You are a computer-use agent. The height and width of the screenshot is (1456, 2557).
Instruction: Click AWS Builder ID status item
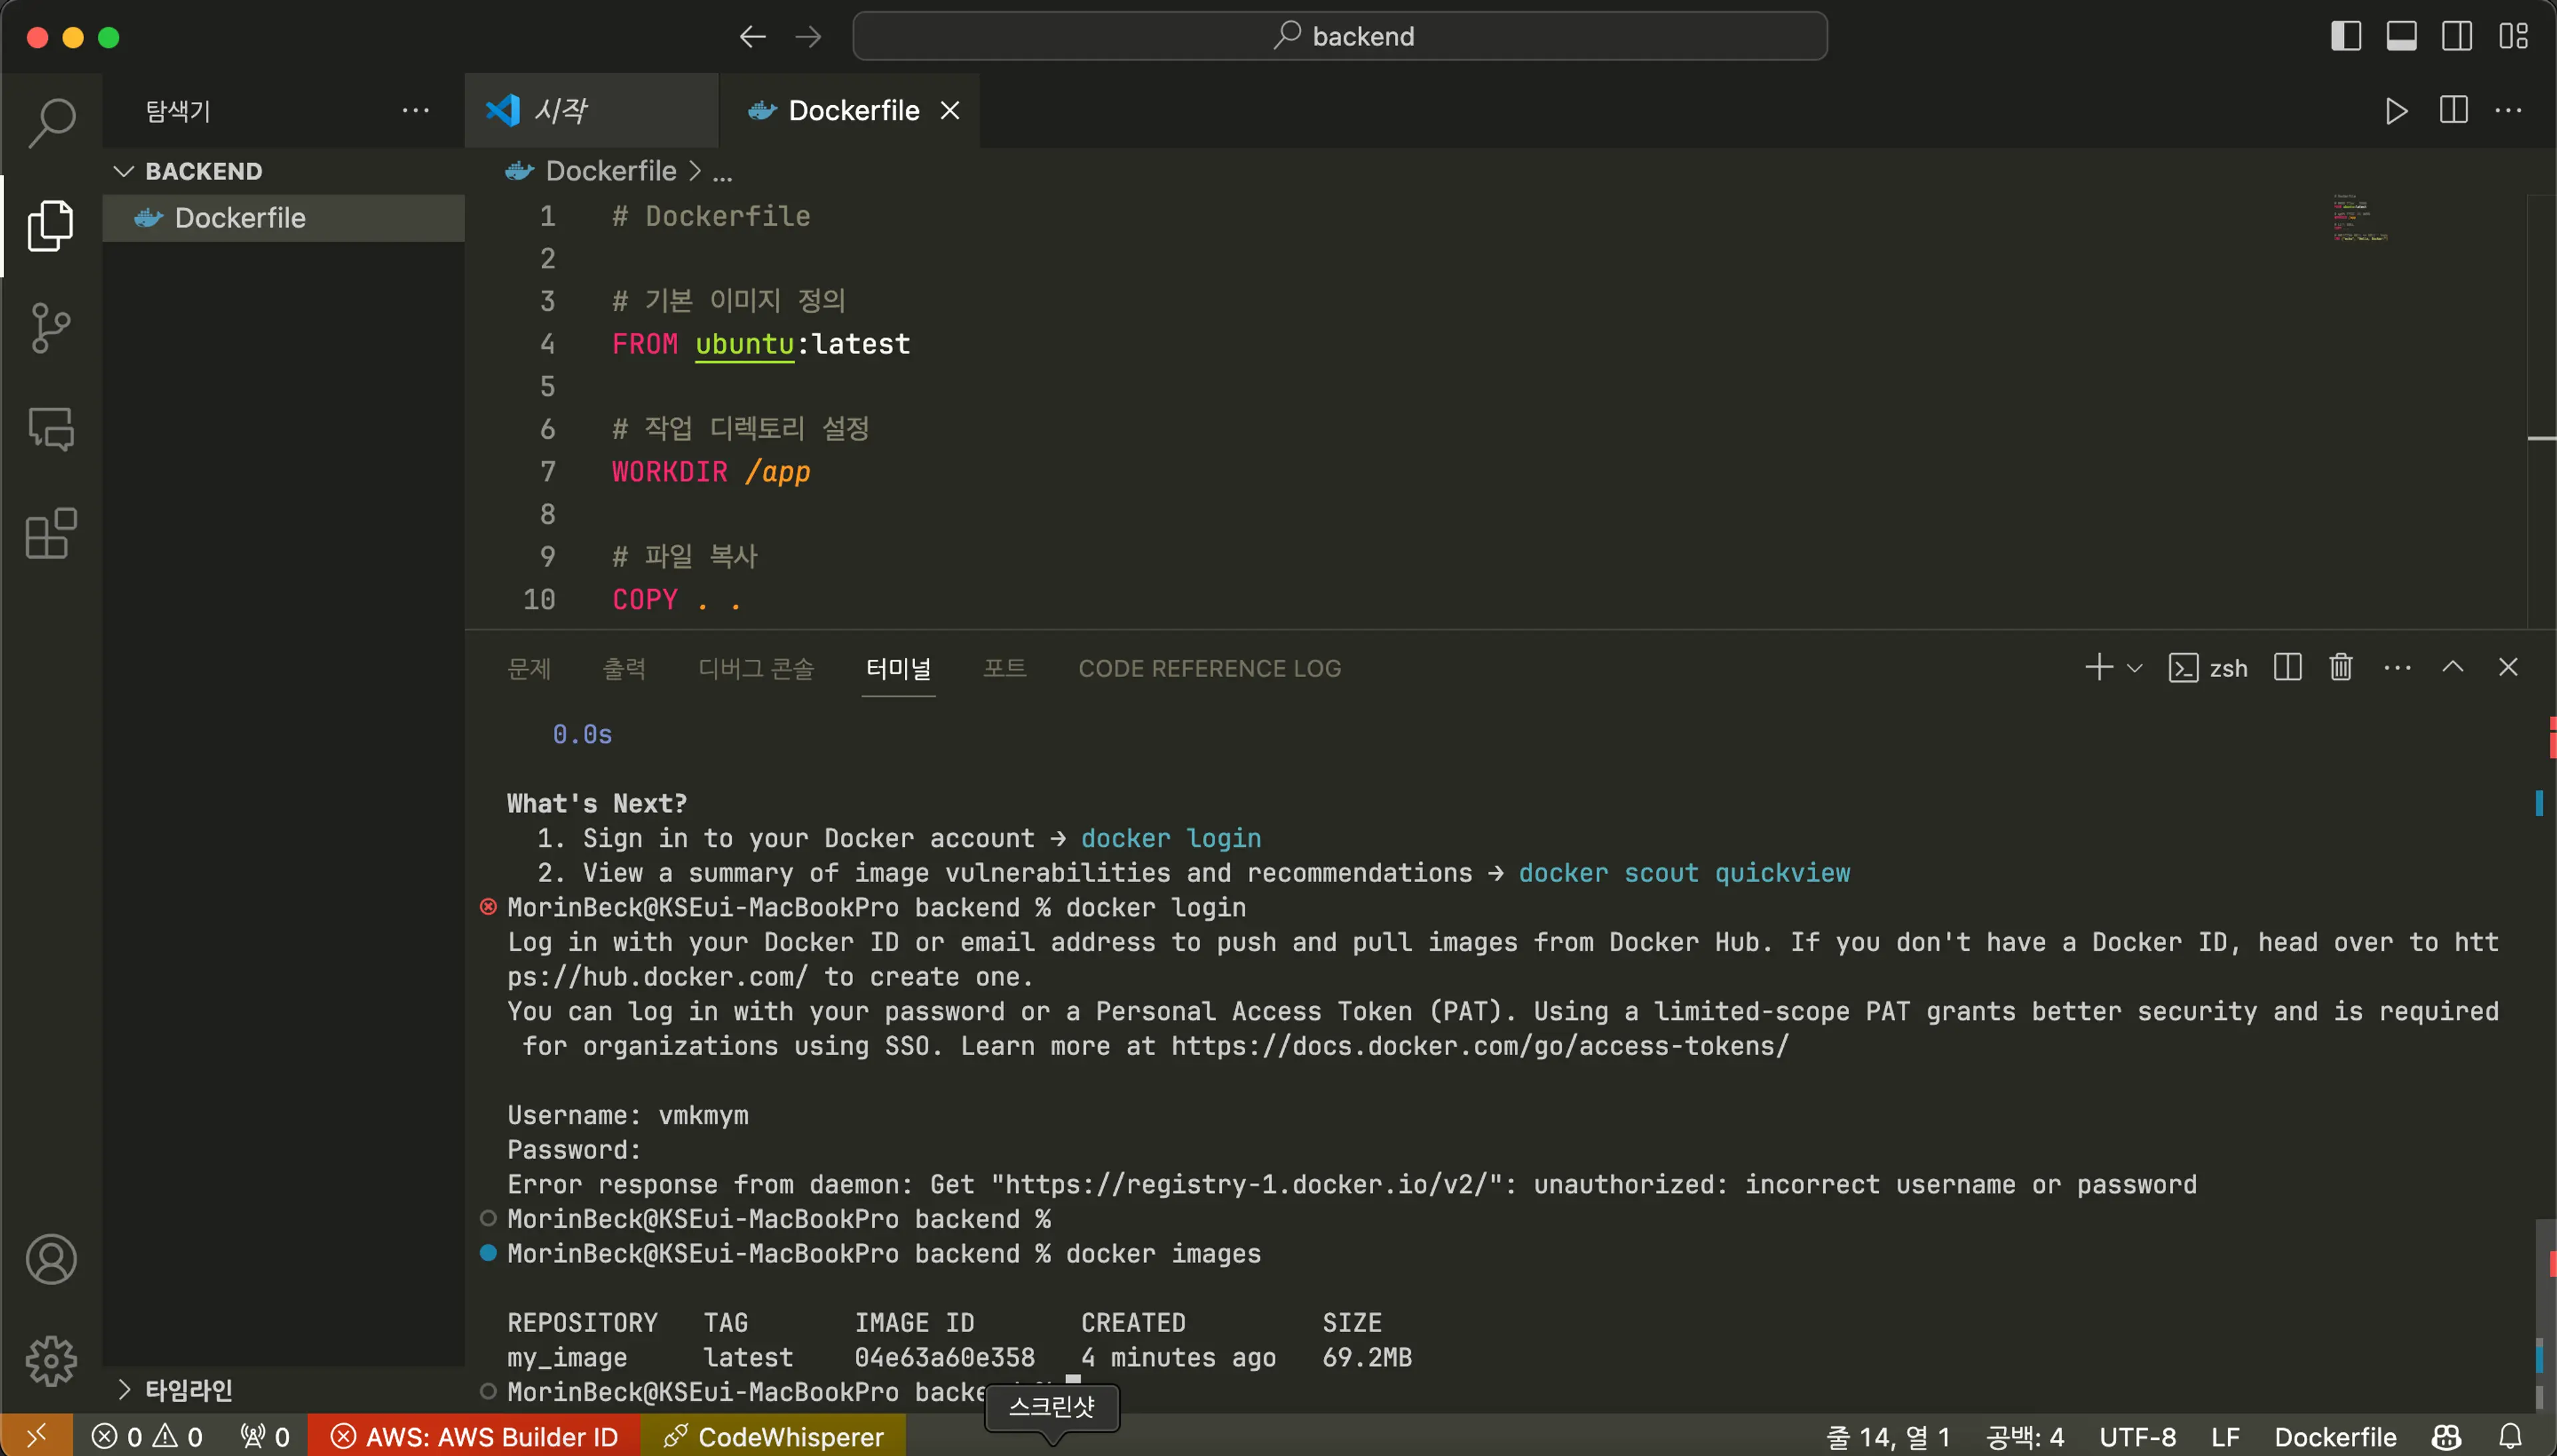pyautogui.click(x=474, y=1436)
